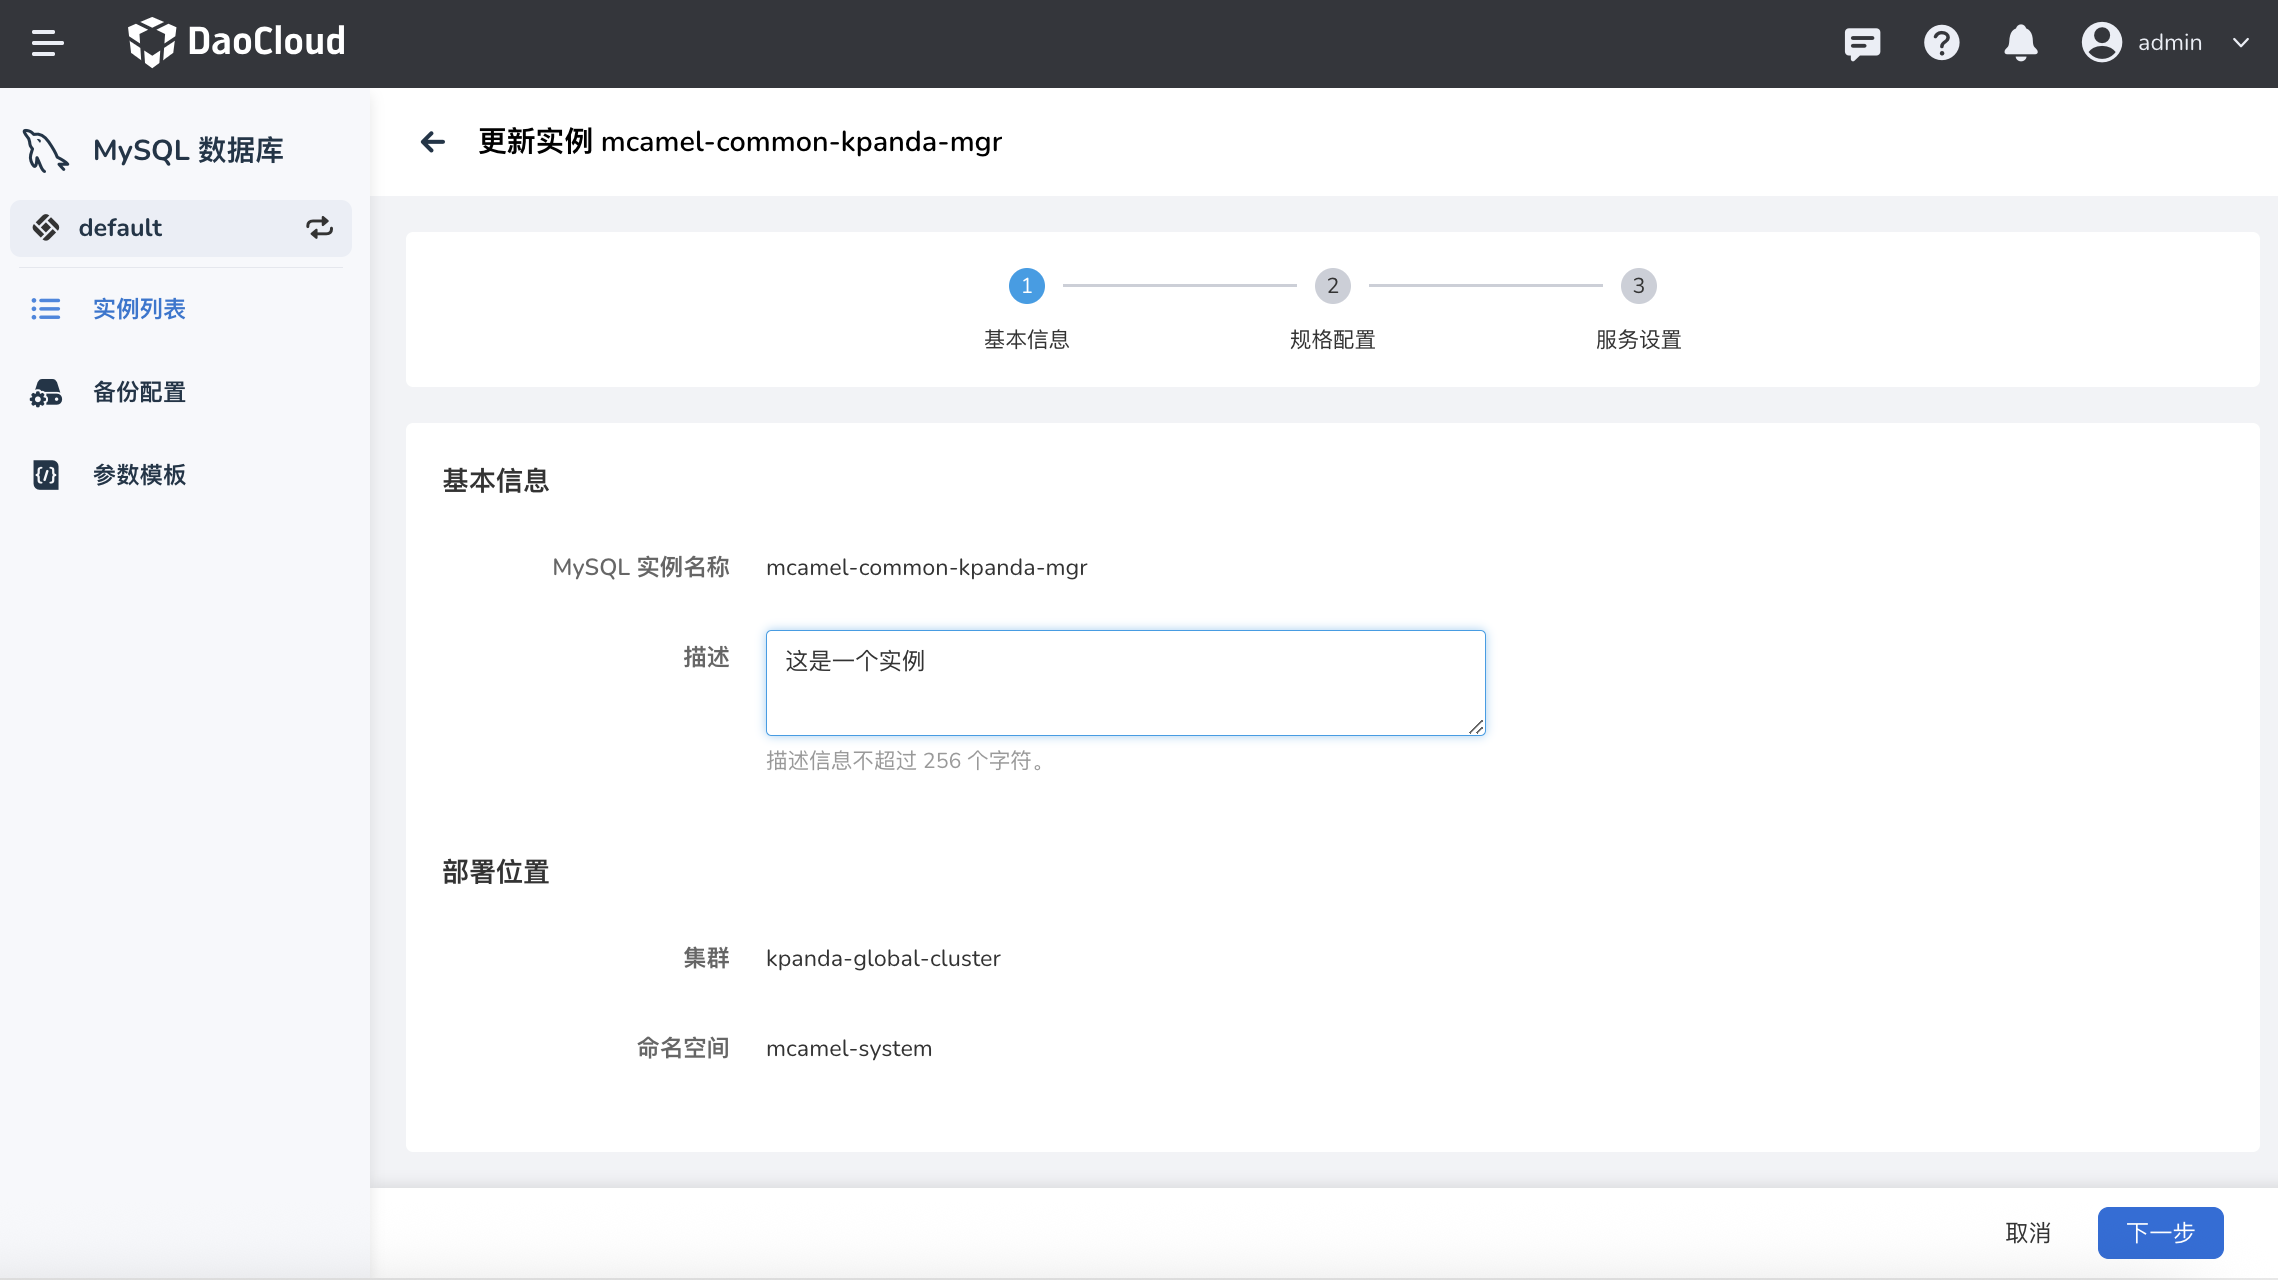Image resolution: width=2278 pixels, height=1280 pixels.
Task: Click the 下一步 button
Action: pos(2160,1233)
